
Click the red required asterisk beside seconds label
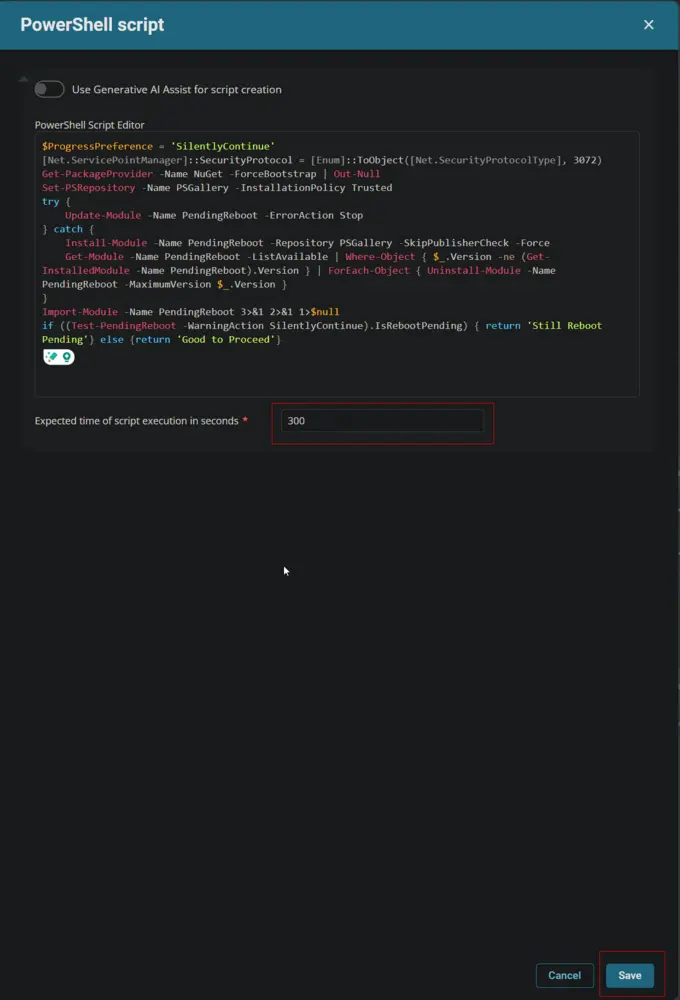coord(245,420)
